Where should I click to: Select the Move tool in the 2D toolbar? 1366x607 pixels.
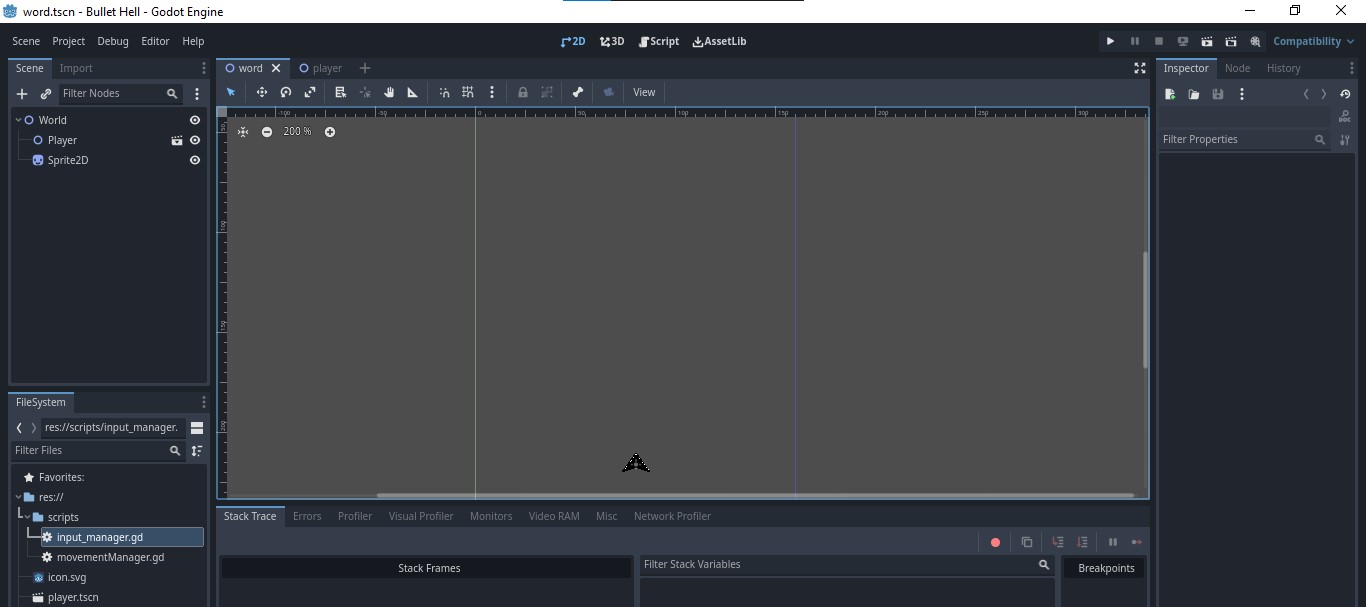point(262,92)
